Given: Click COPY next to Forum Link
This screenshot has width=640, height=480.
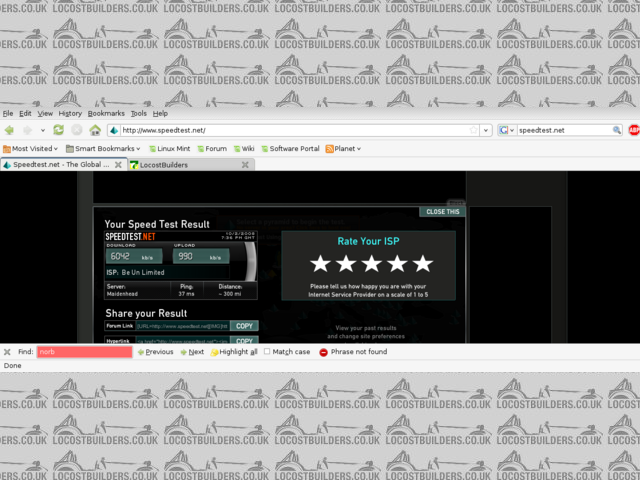Looking at the screenshot, I should point(245,326).
